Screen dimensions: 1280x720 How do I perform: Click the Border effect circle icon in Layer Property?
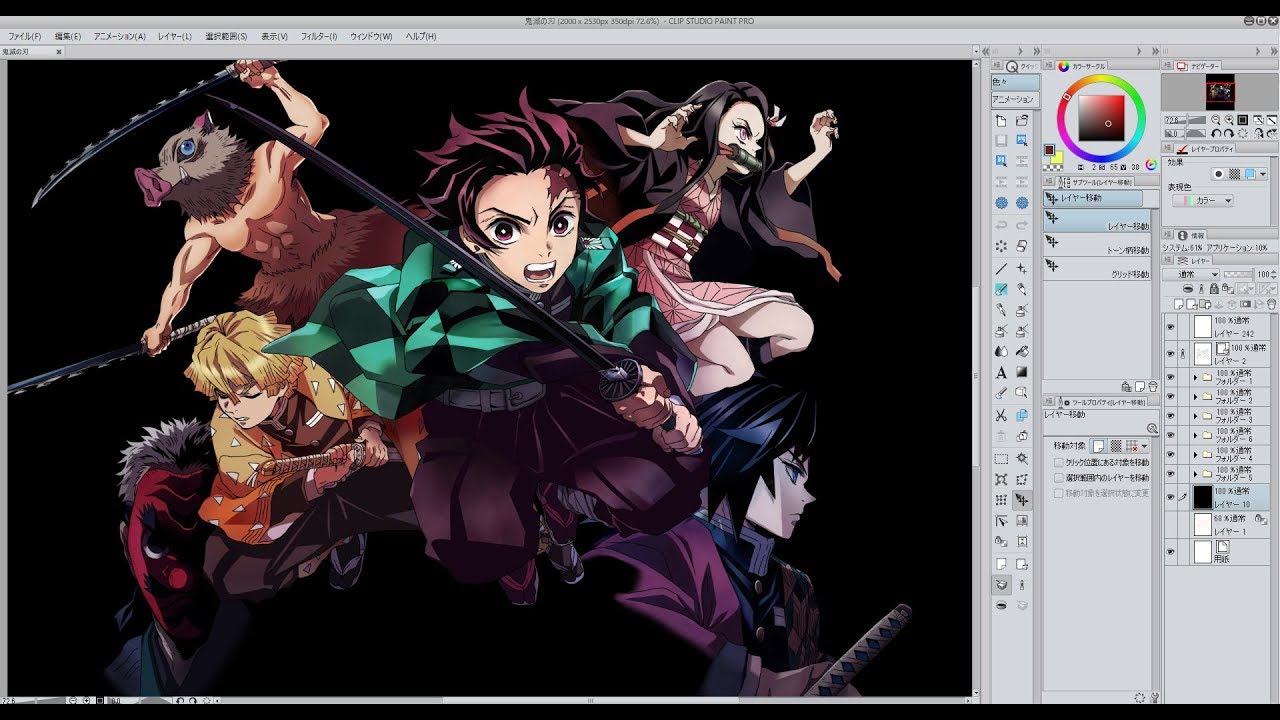pyautogui.click(x=1218, y=174)
